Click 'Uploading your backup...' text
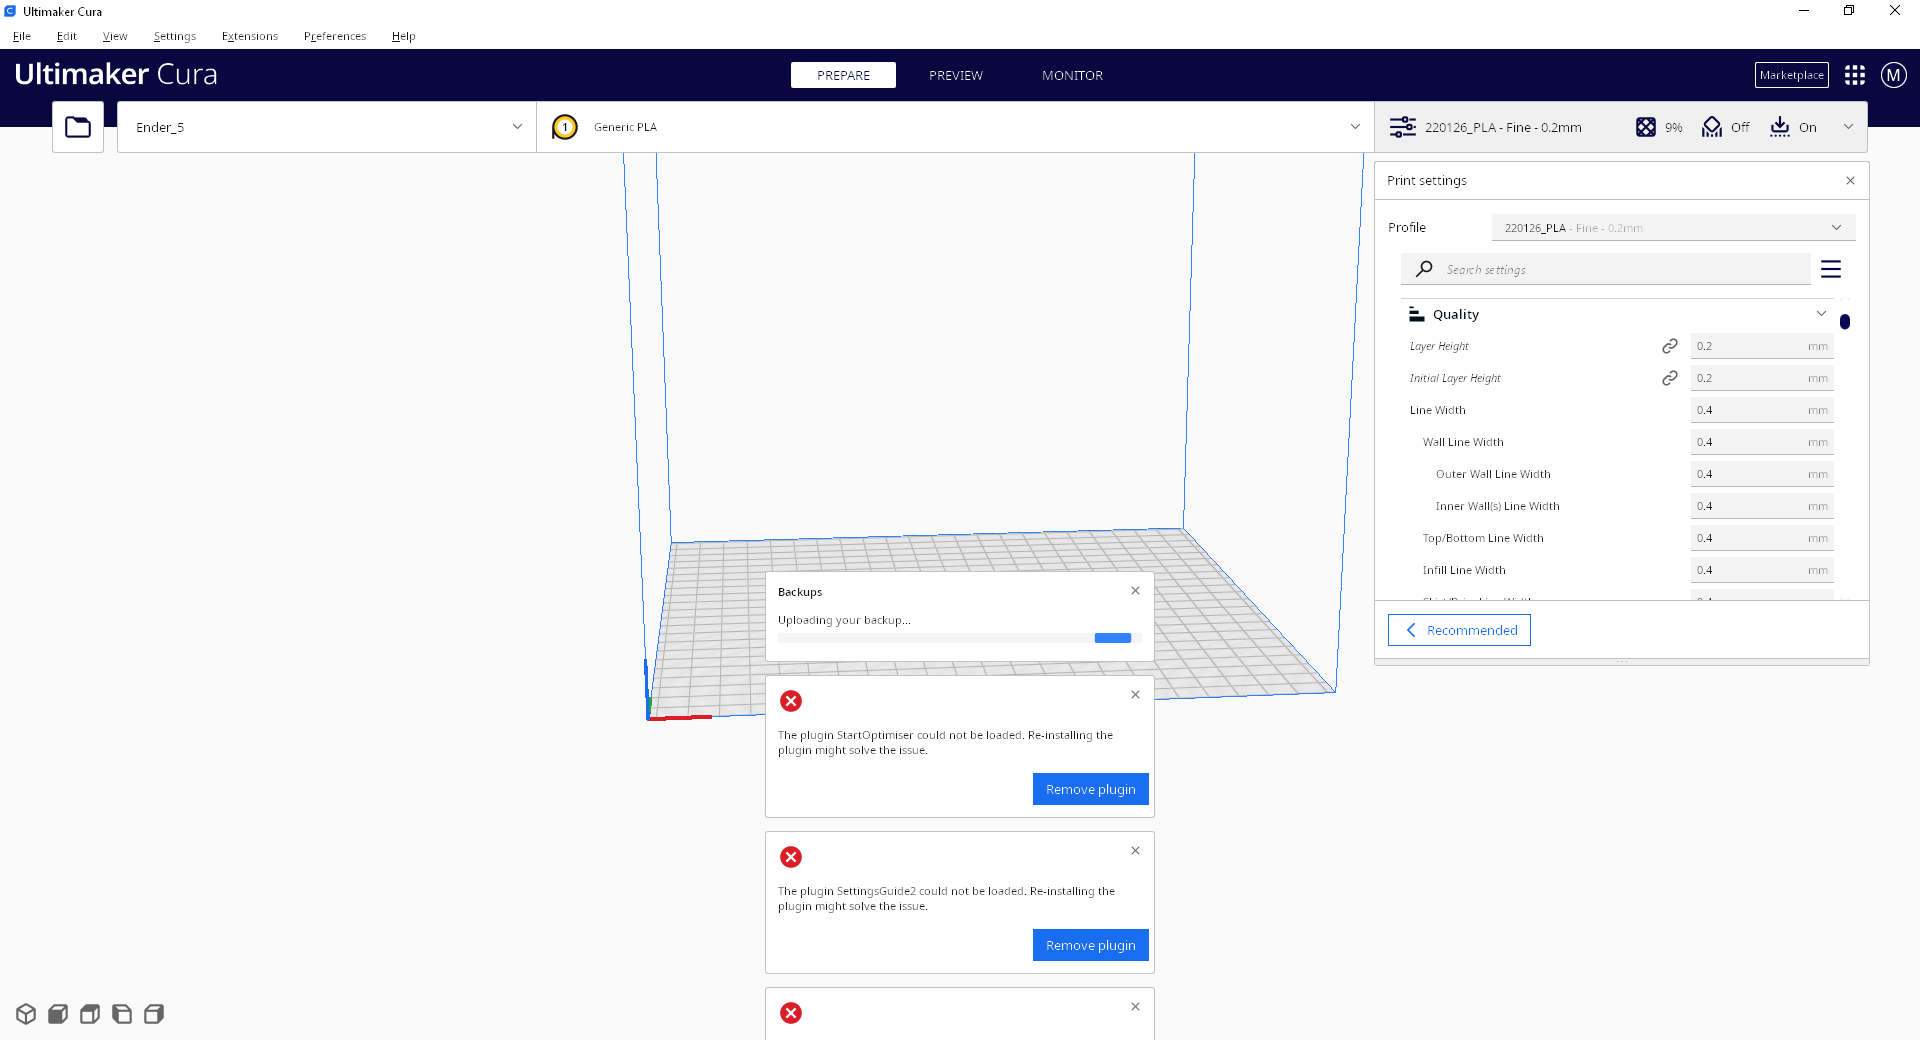The height and width of the screenshot is (1040, 1920). [844, 620]
